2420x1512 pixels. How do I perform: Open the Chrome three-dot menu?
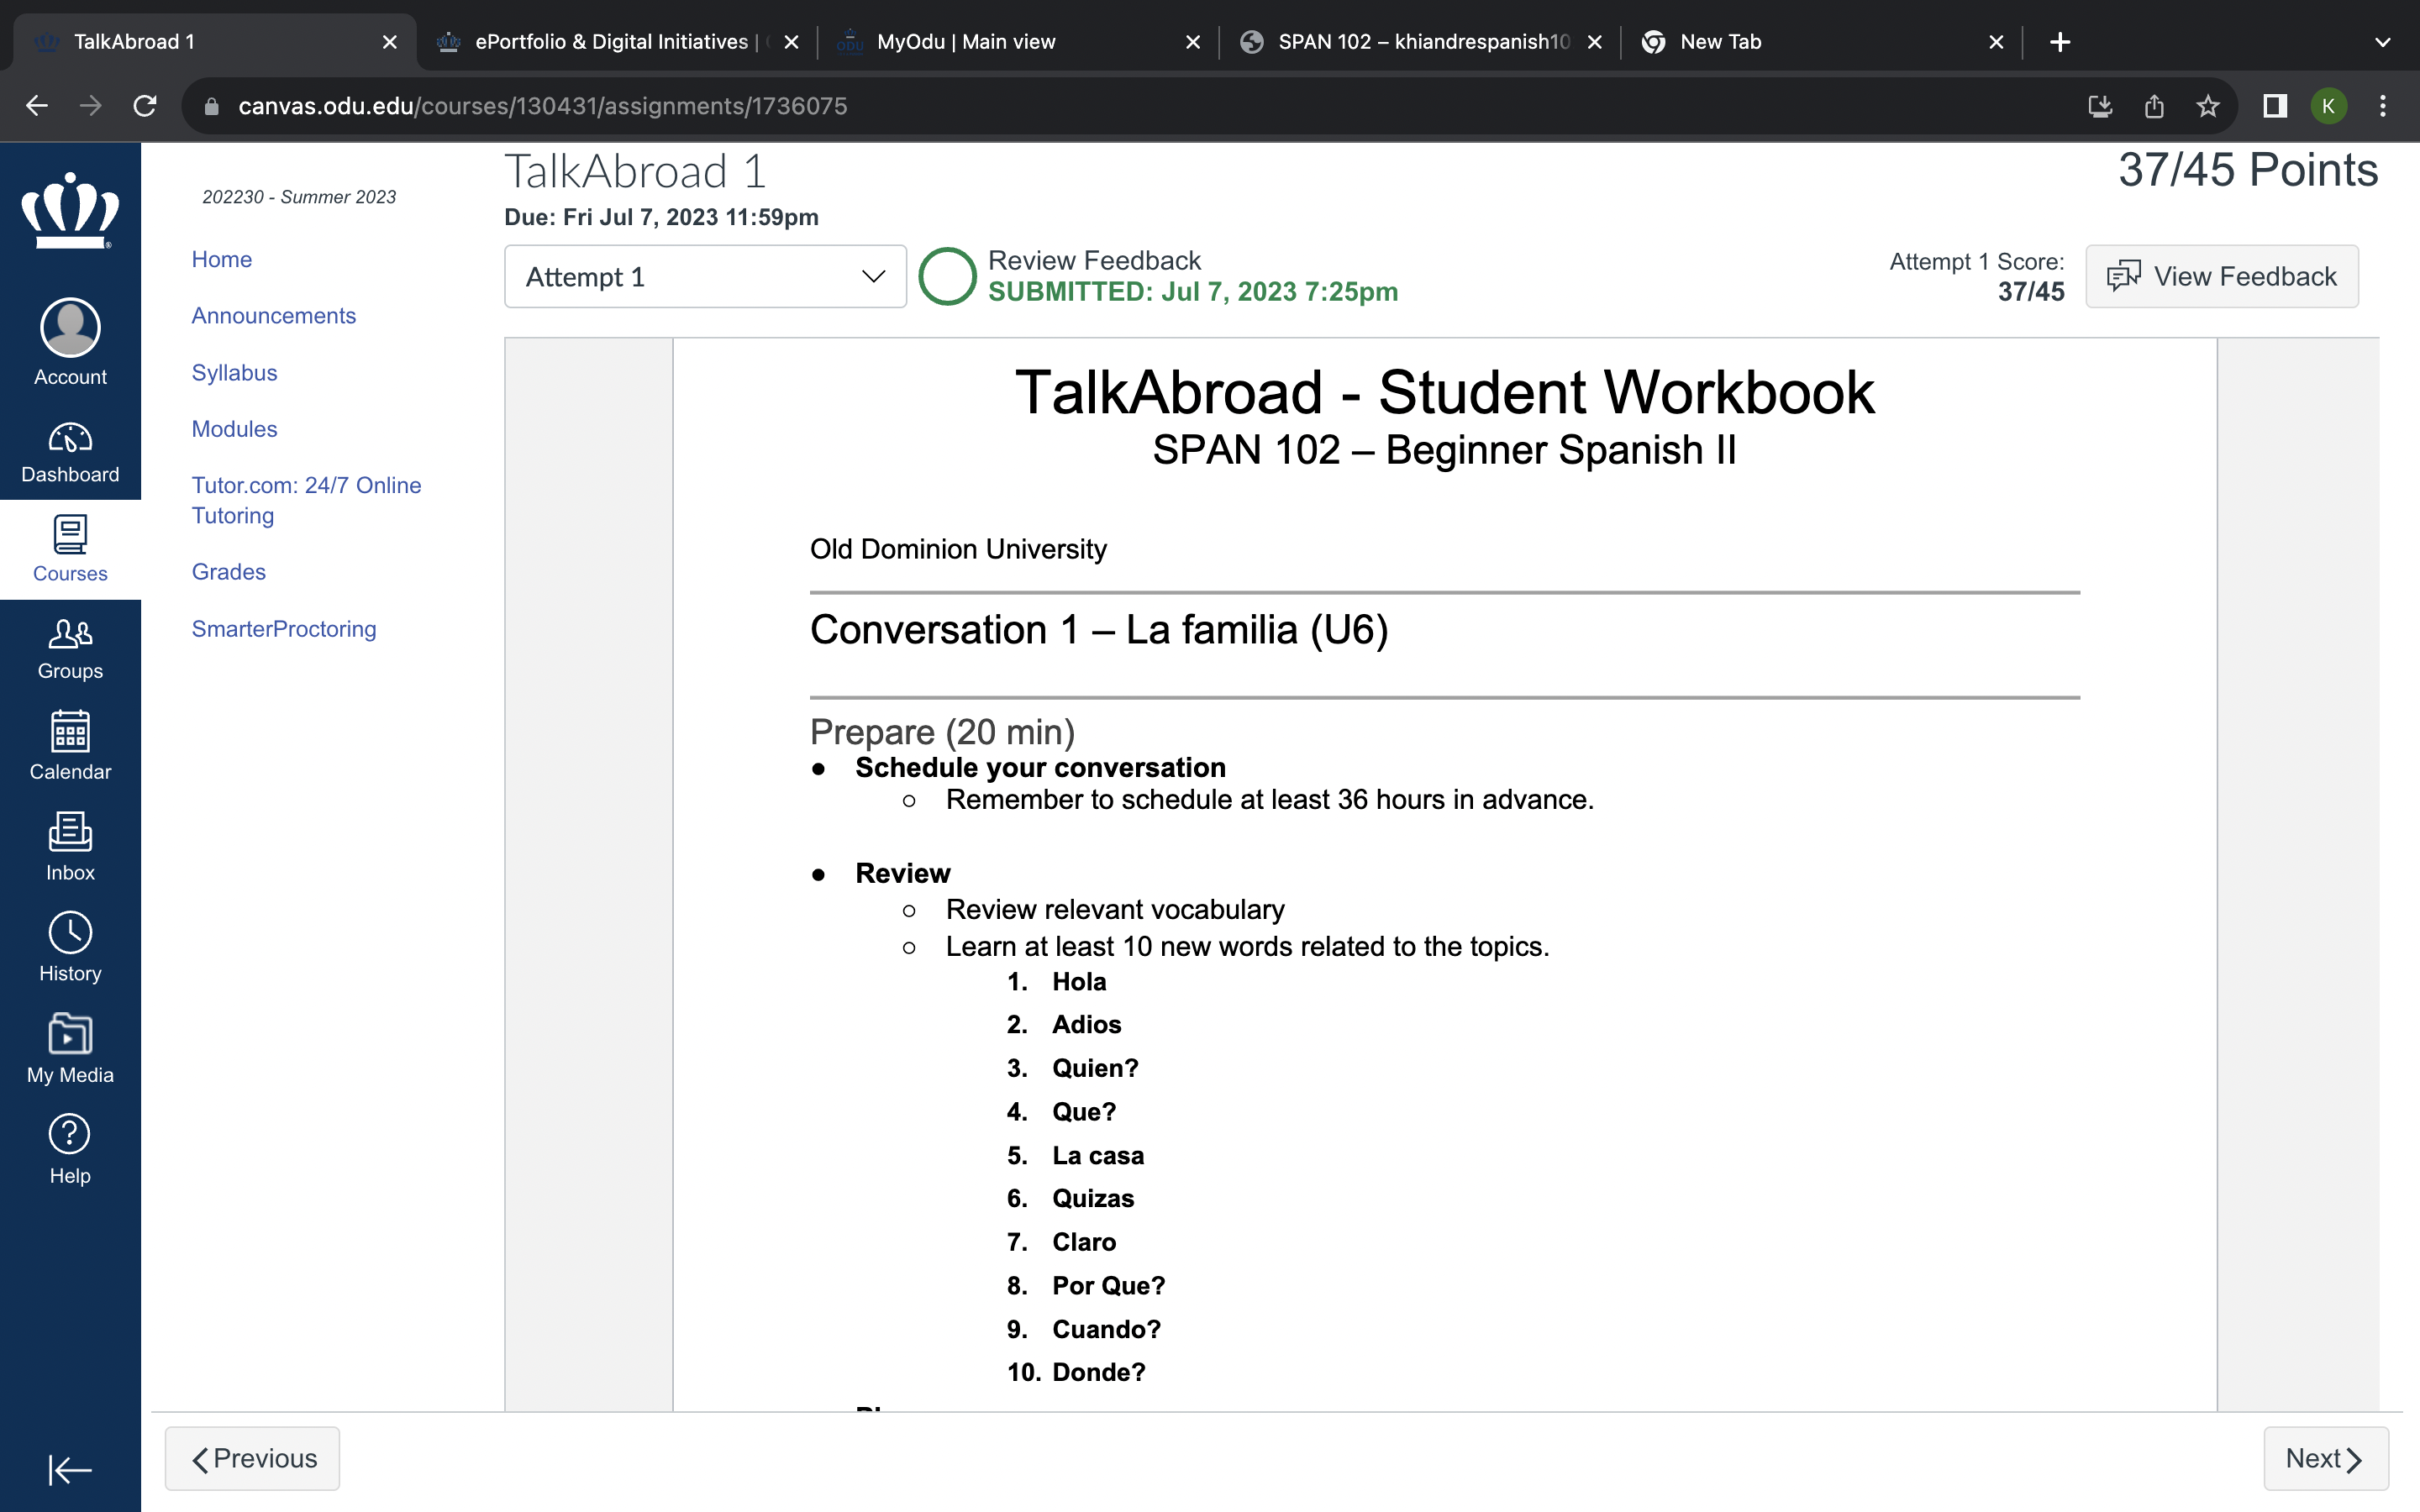[2383, 106]
